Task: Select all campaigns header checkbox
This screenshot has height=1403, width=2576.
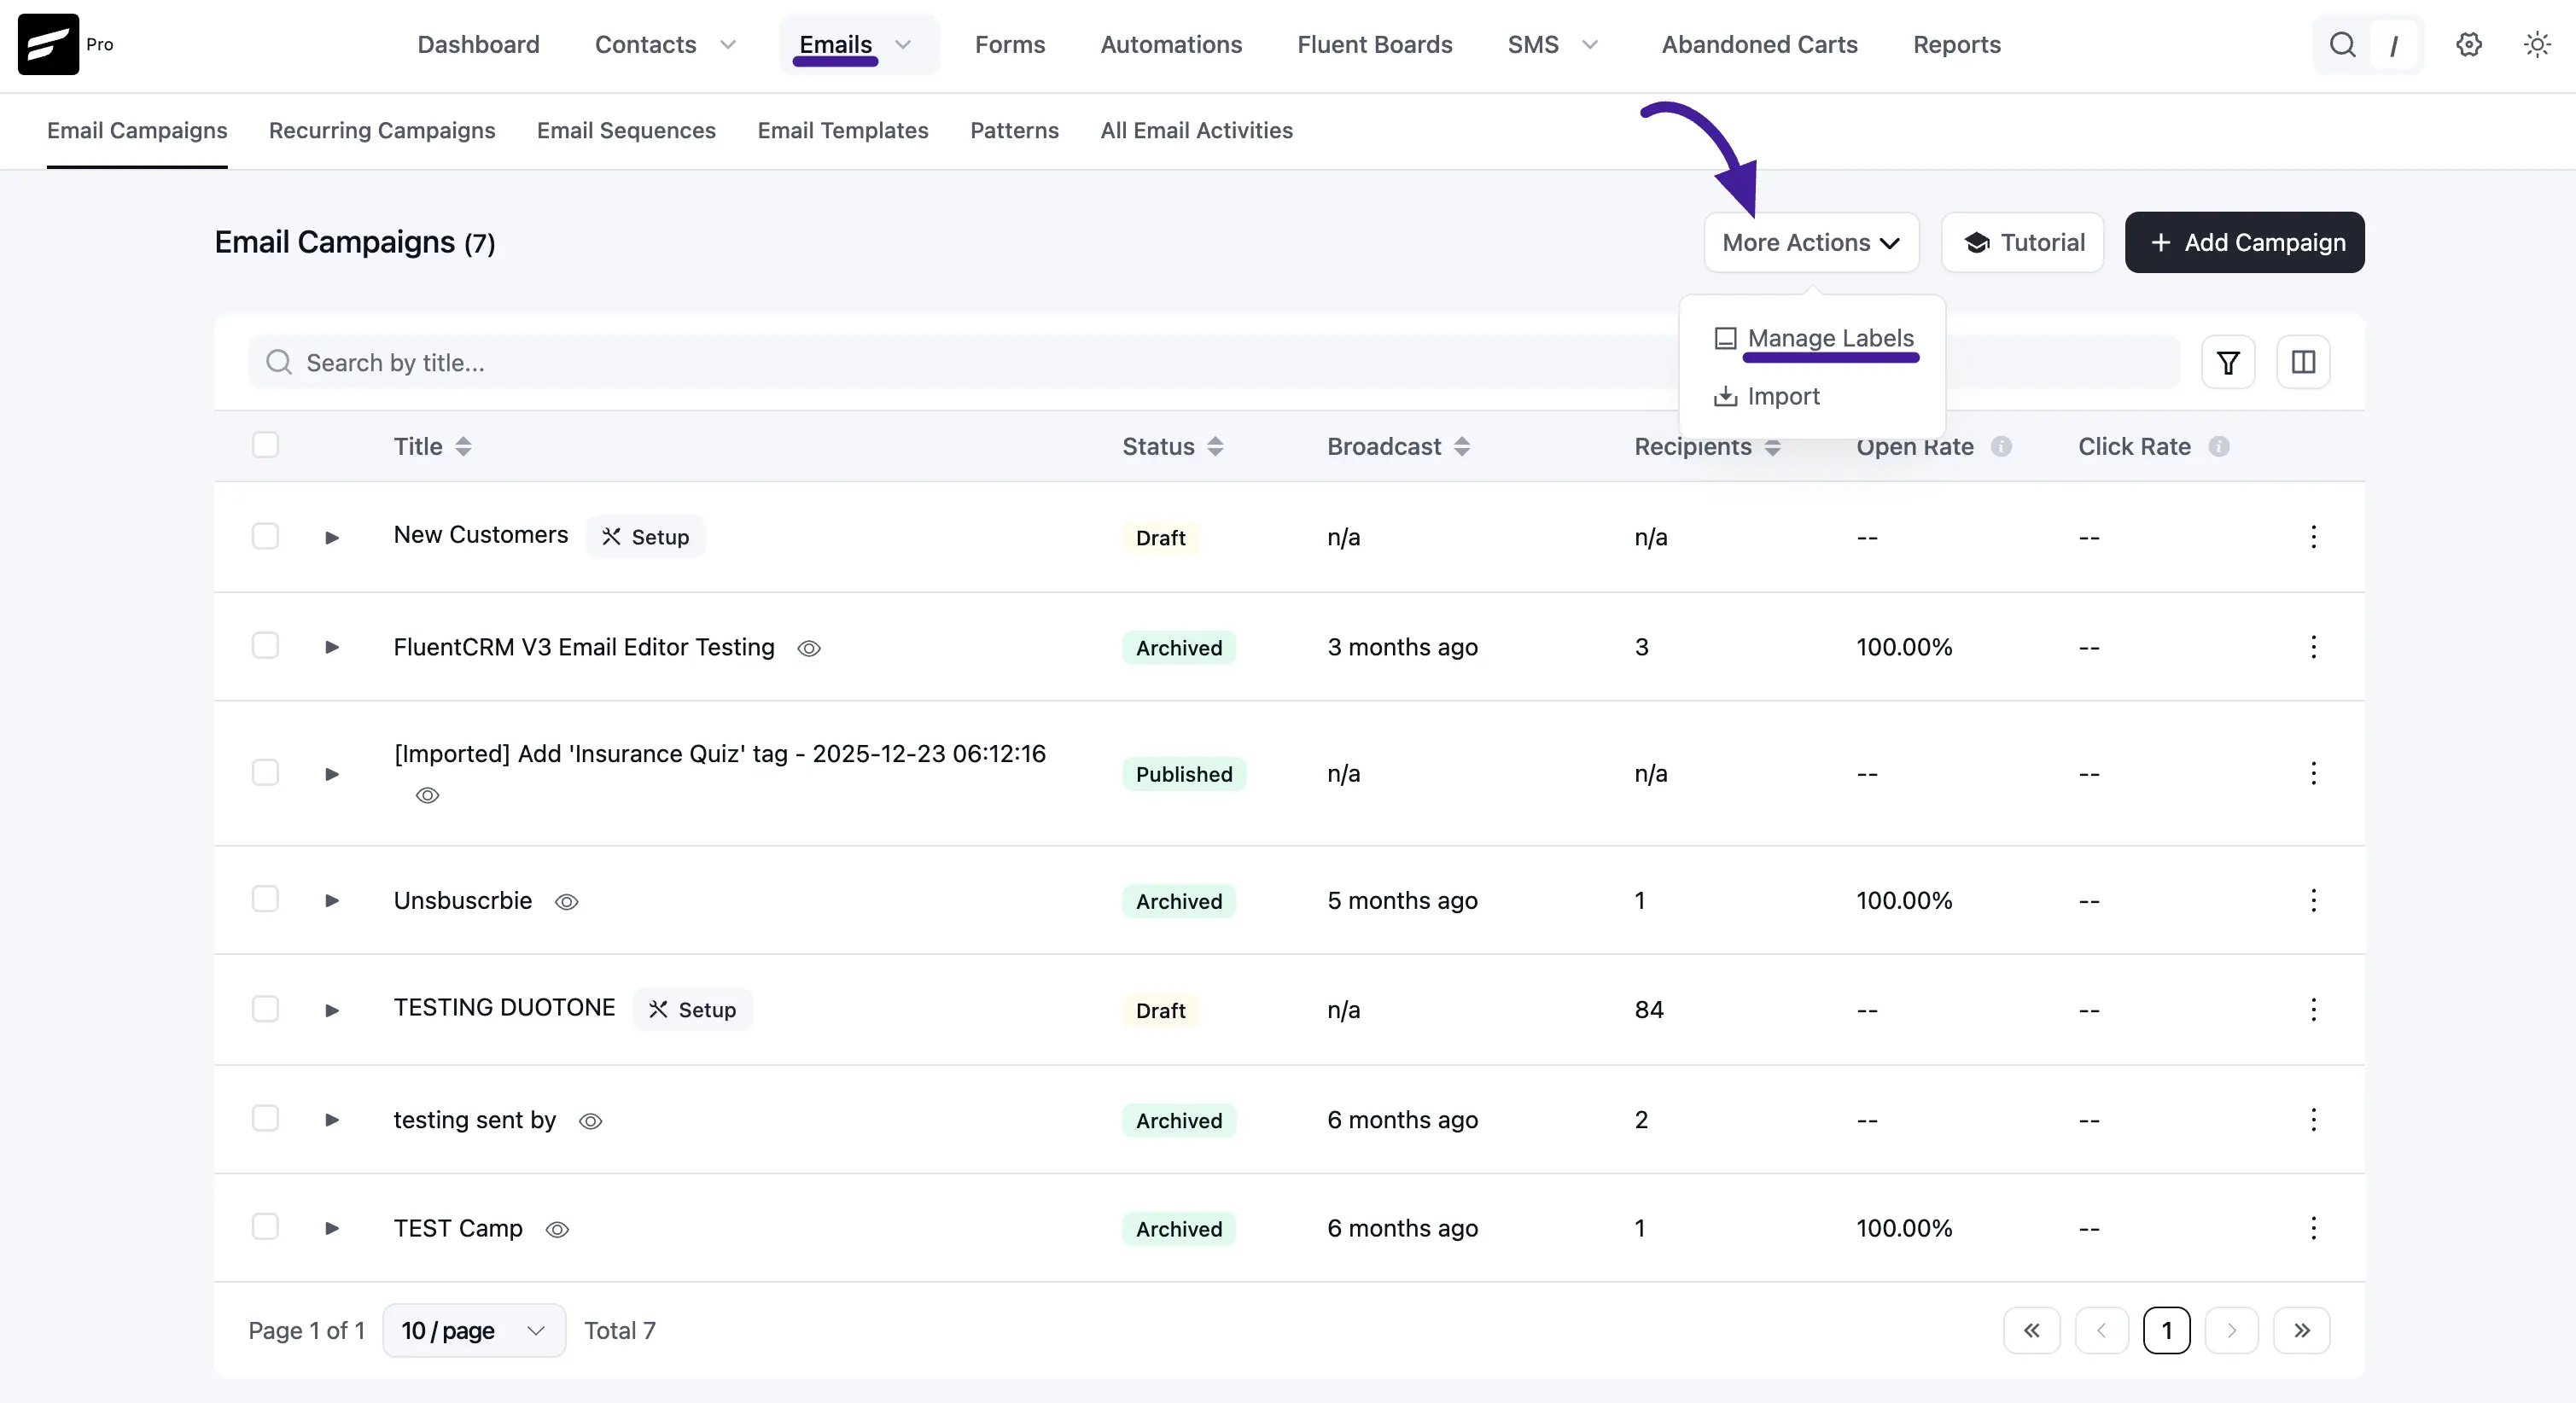Action: (265, 445)
